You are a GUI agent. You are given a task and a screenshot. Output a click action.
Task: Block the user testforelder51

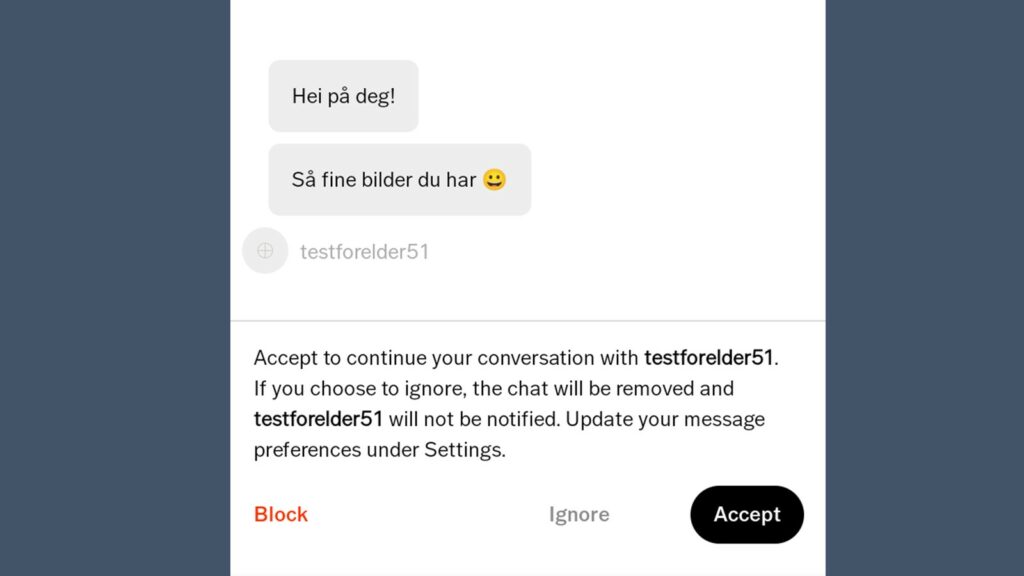pyautogui.click(x=281, y=515)
